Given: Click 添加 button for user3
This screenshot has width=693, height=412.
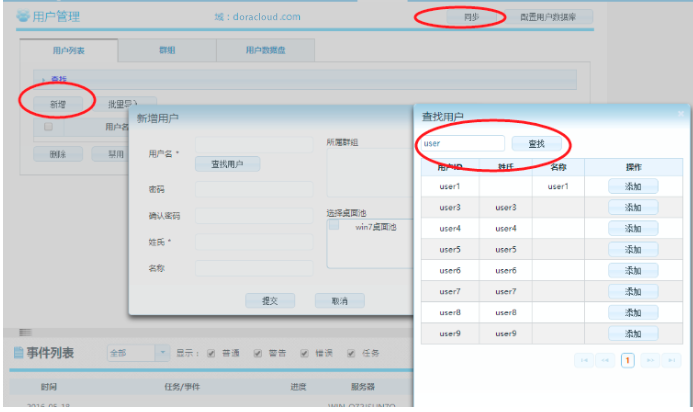Looking at the screenshot, I should coord(632,207).
